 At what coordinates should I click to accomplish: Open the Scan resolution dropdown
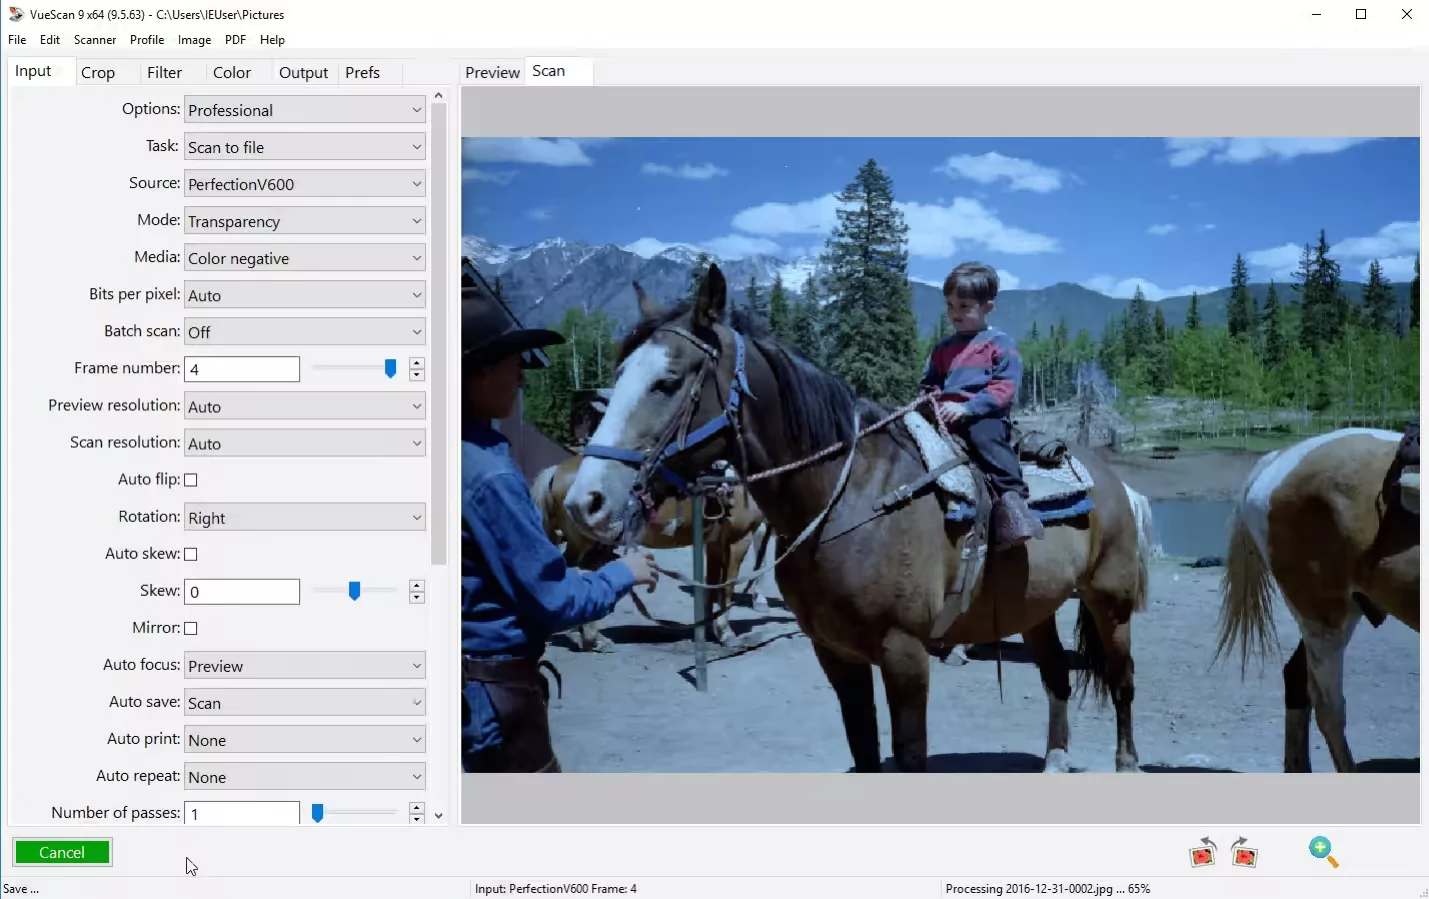[304, 444]
